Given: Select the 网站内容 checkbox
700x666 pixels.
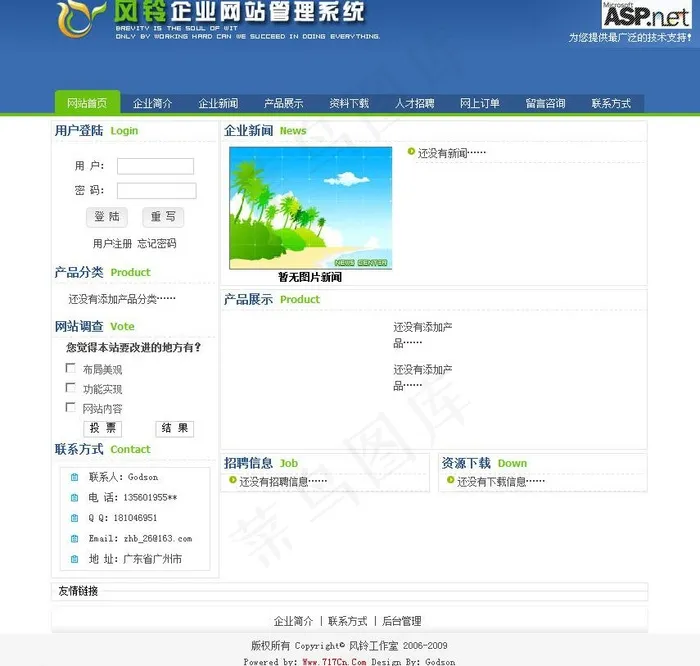Looking at the screenshot, I should coord(71,407).
